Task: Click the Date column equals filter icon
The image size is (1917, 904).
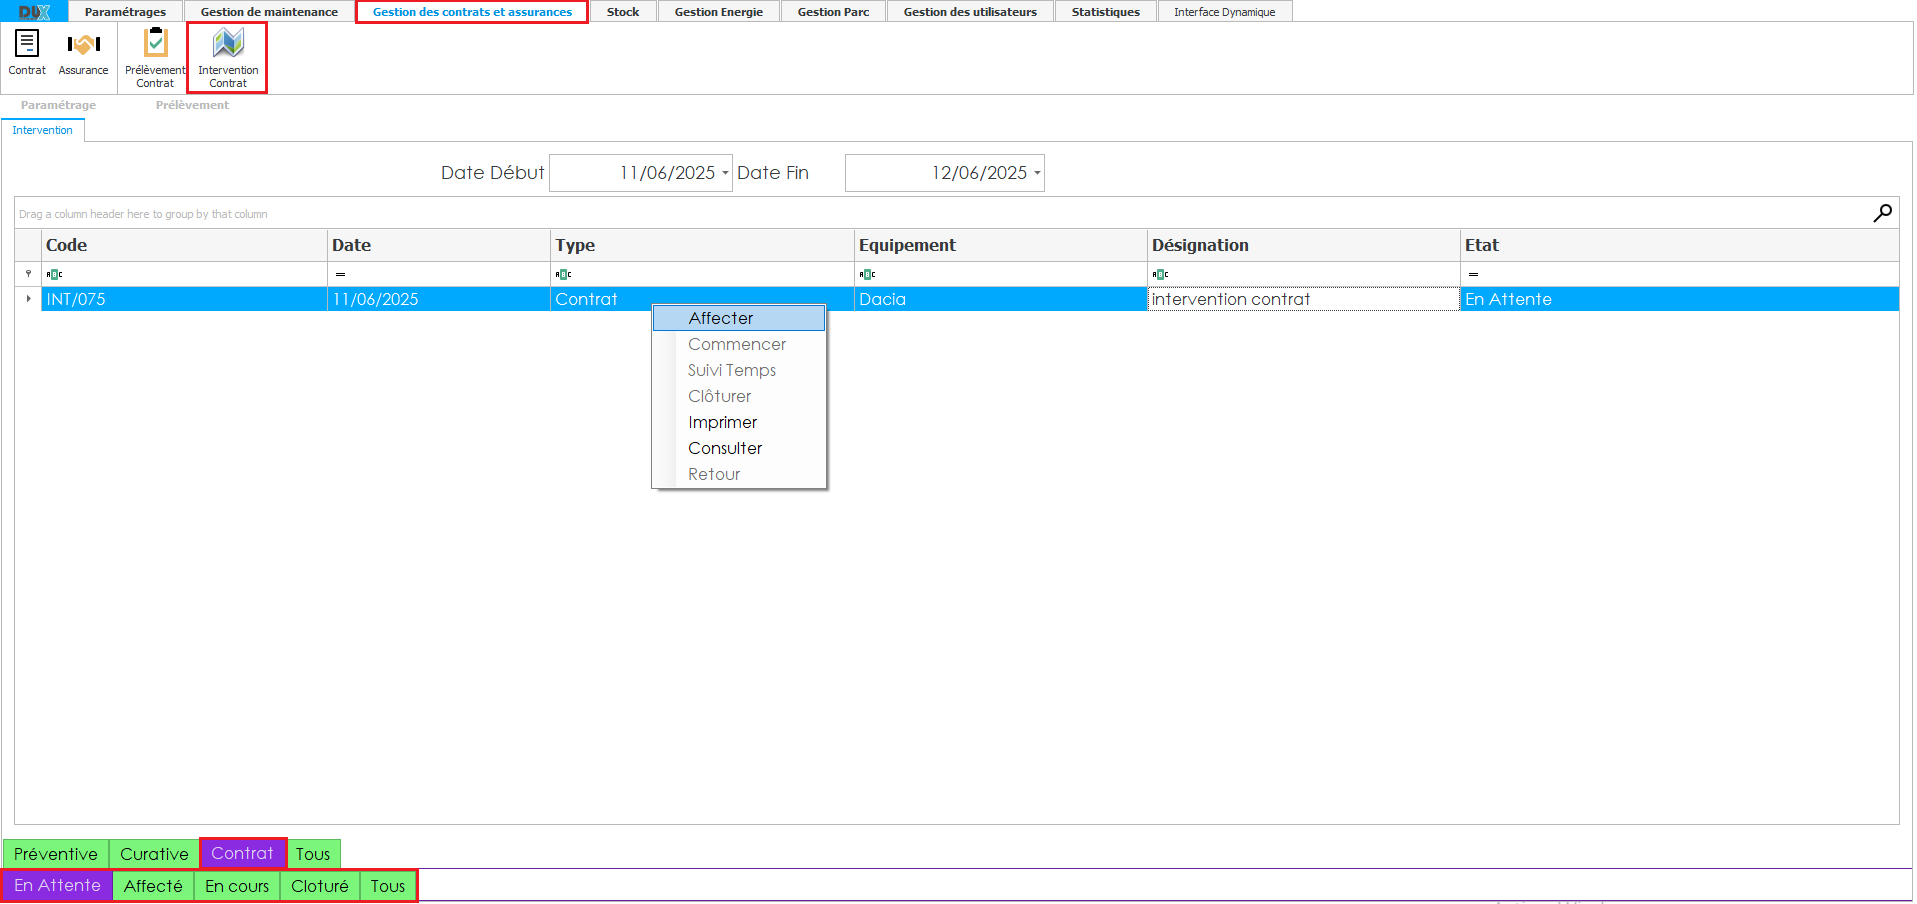Action: [340, 274]
